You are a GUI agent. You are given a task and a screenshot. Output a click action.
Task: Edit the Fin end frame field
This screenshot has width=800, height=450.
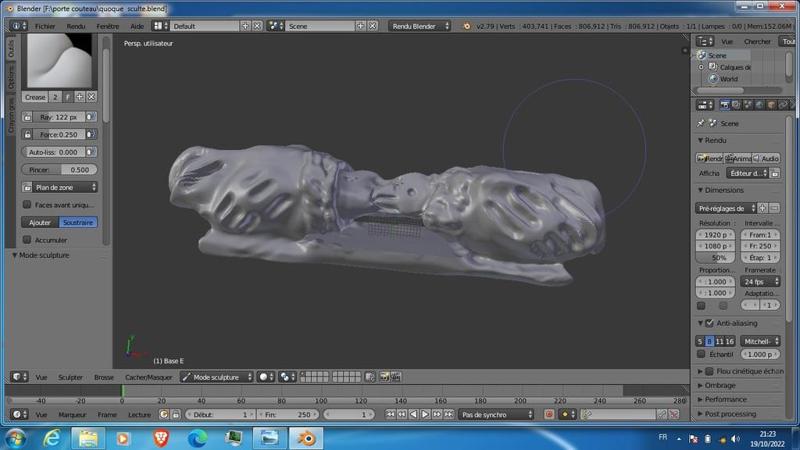(x=288, y=414)
